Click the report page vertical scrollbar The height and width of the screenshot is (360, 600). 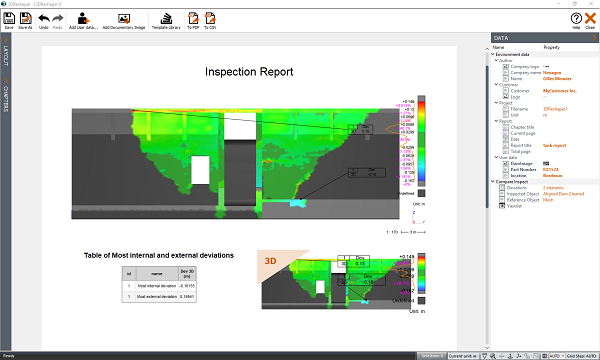pos(487,198)
